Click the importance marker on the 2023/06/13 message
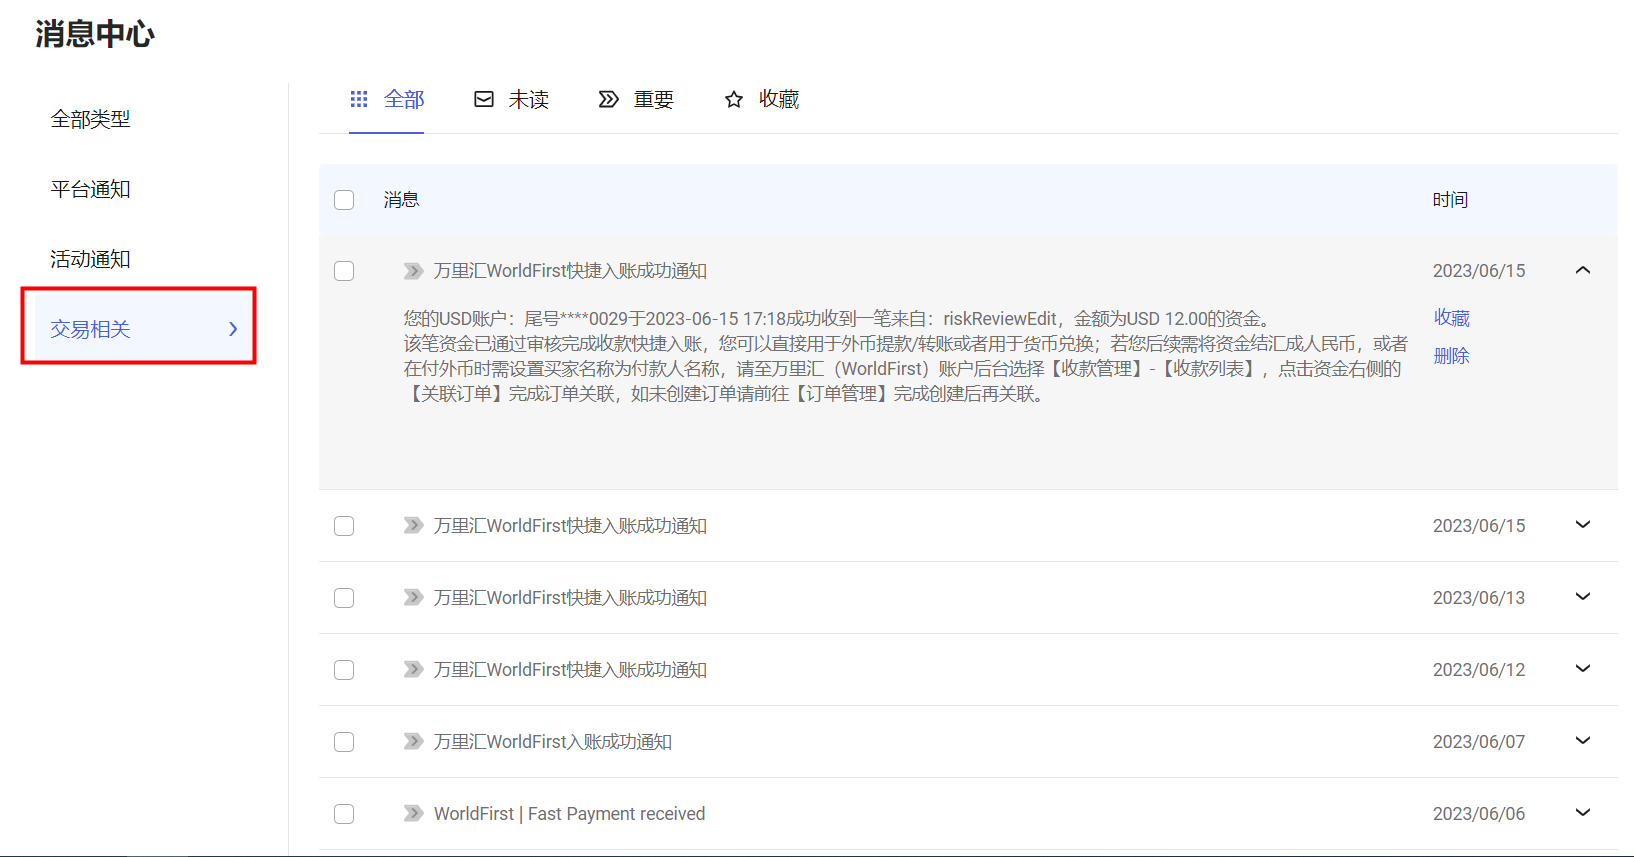1634x857 pixels. point(413,597)
